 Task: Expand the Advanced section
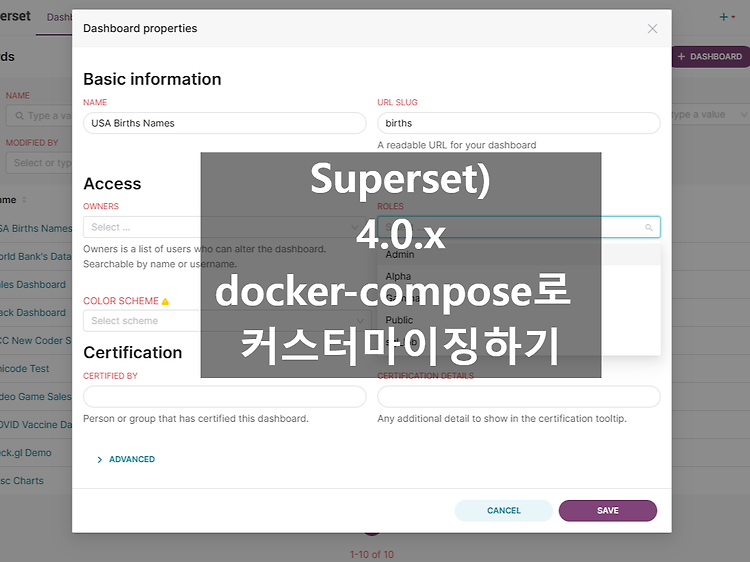[x=126, y=459]
